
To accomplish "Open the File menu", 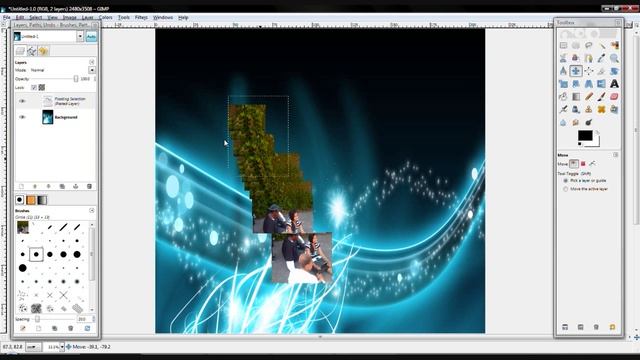I will tap(7, 18).
